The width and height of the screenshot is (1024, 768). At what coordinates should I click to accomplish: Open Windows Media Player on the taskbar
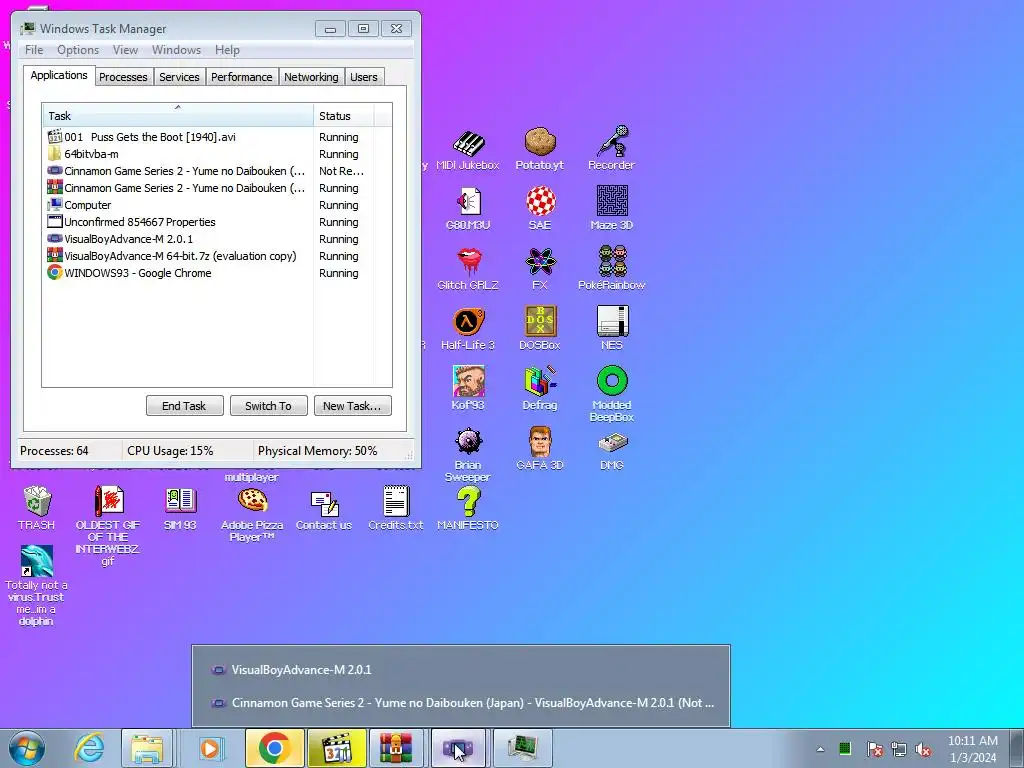pyautogui.click(x=210, y=748)
